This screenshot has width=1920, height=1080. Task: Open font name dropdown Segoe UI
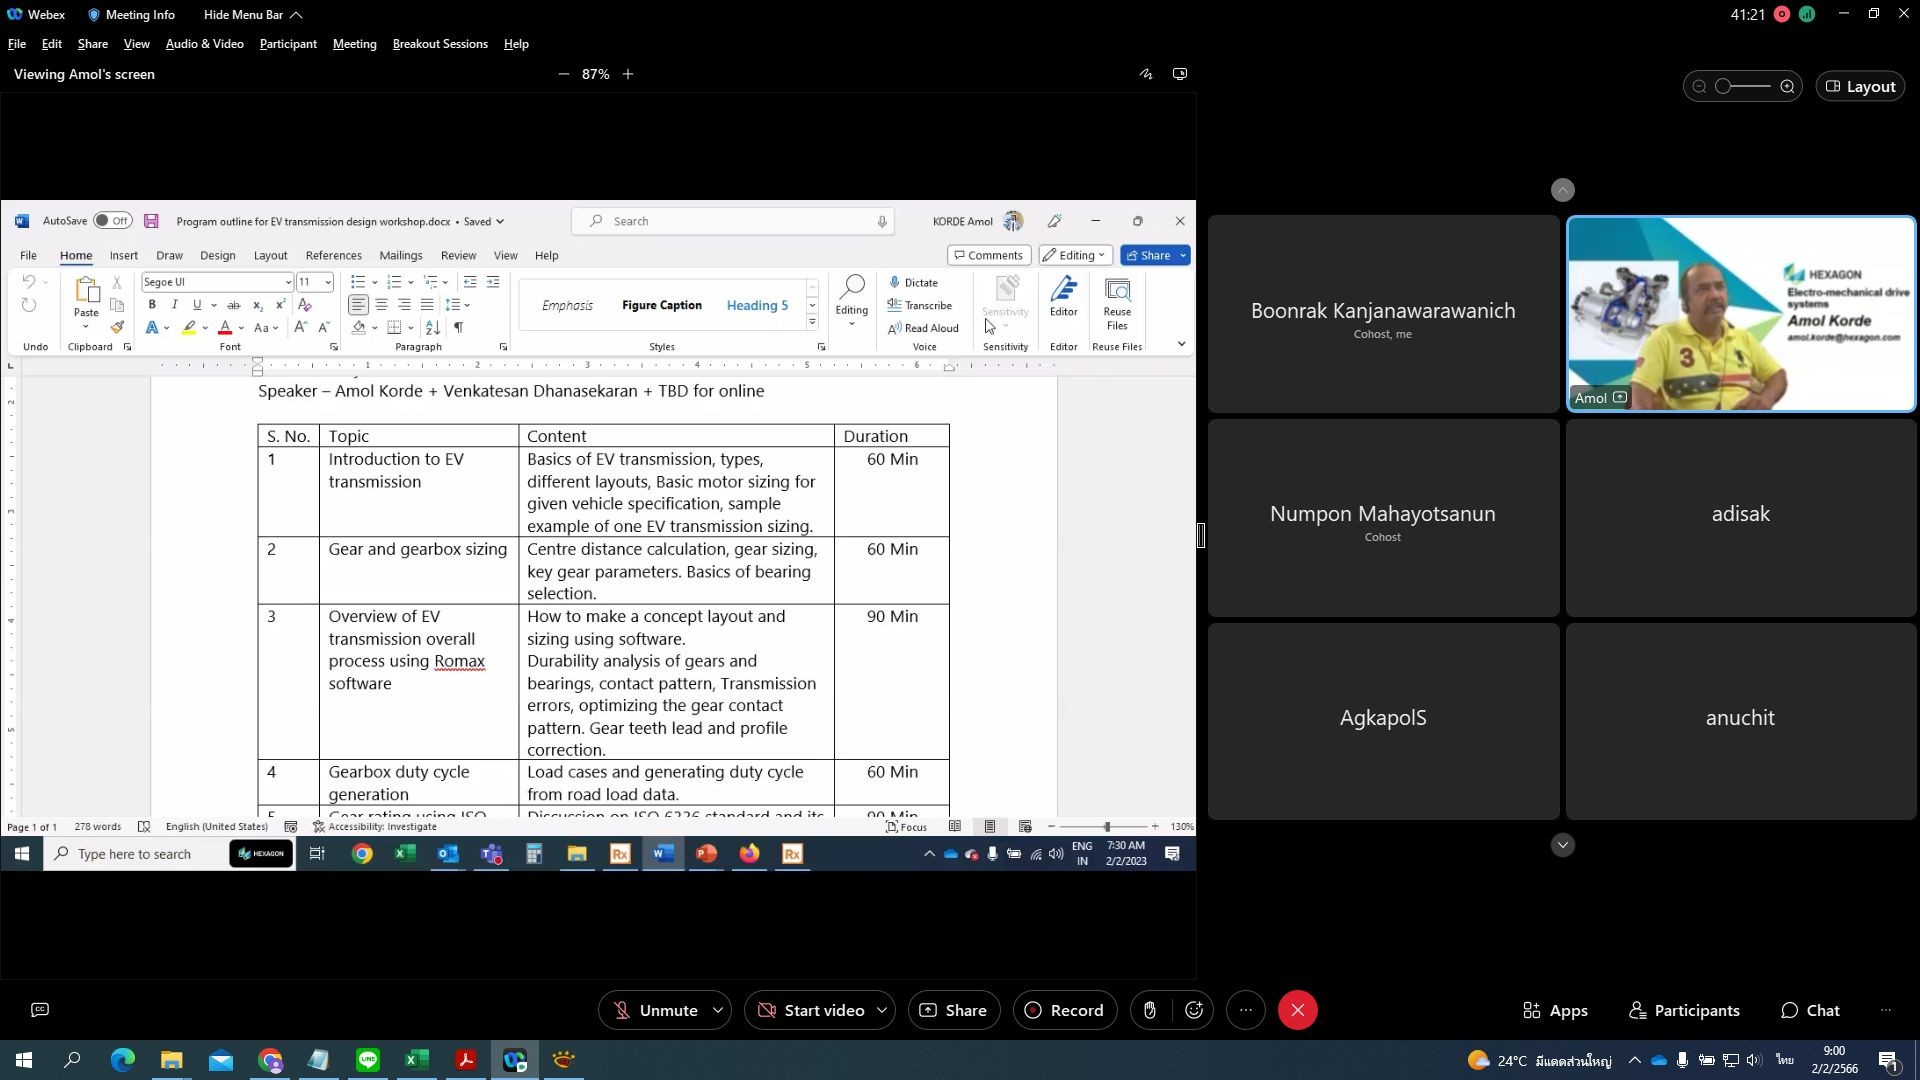tap(288, 282)
